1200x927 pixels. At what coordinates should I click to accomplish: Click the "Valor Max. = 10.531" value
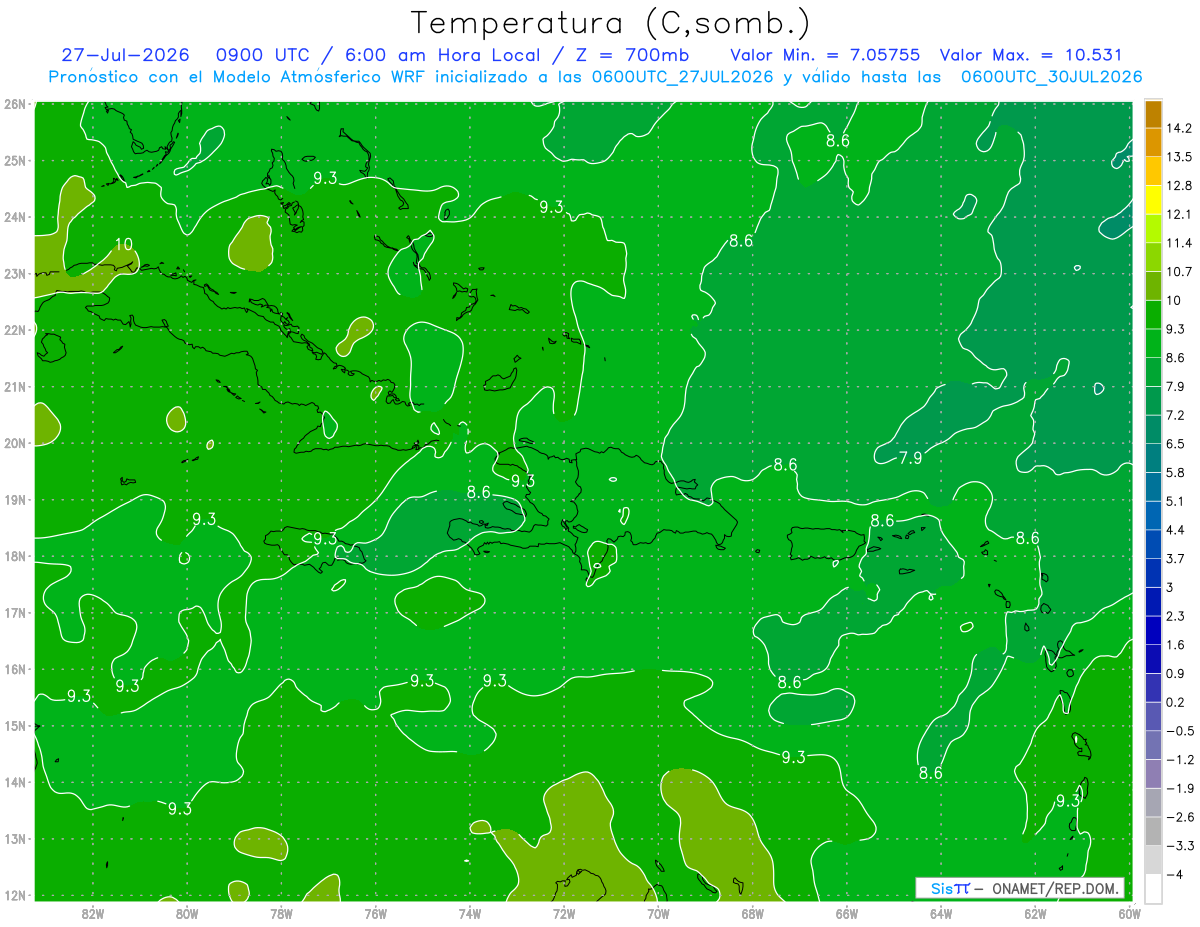[1032, 55]
